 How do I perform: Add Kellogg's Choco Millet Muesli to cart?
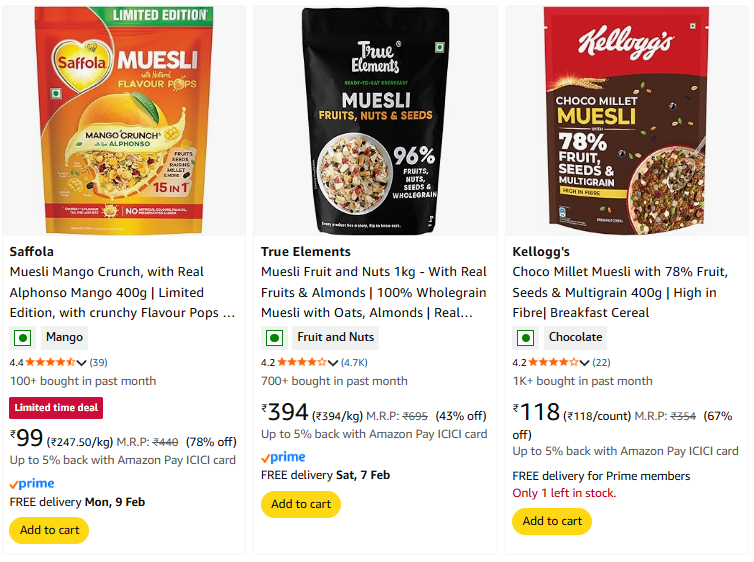(552, 521)
